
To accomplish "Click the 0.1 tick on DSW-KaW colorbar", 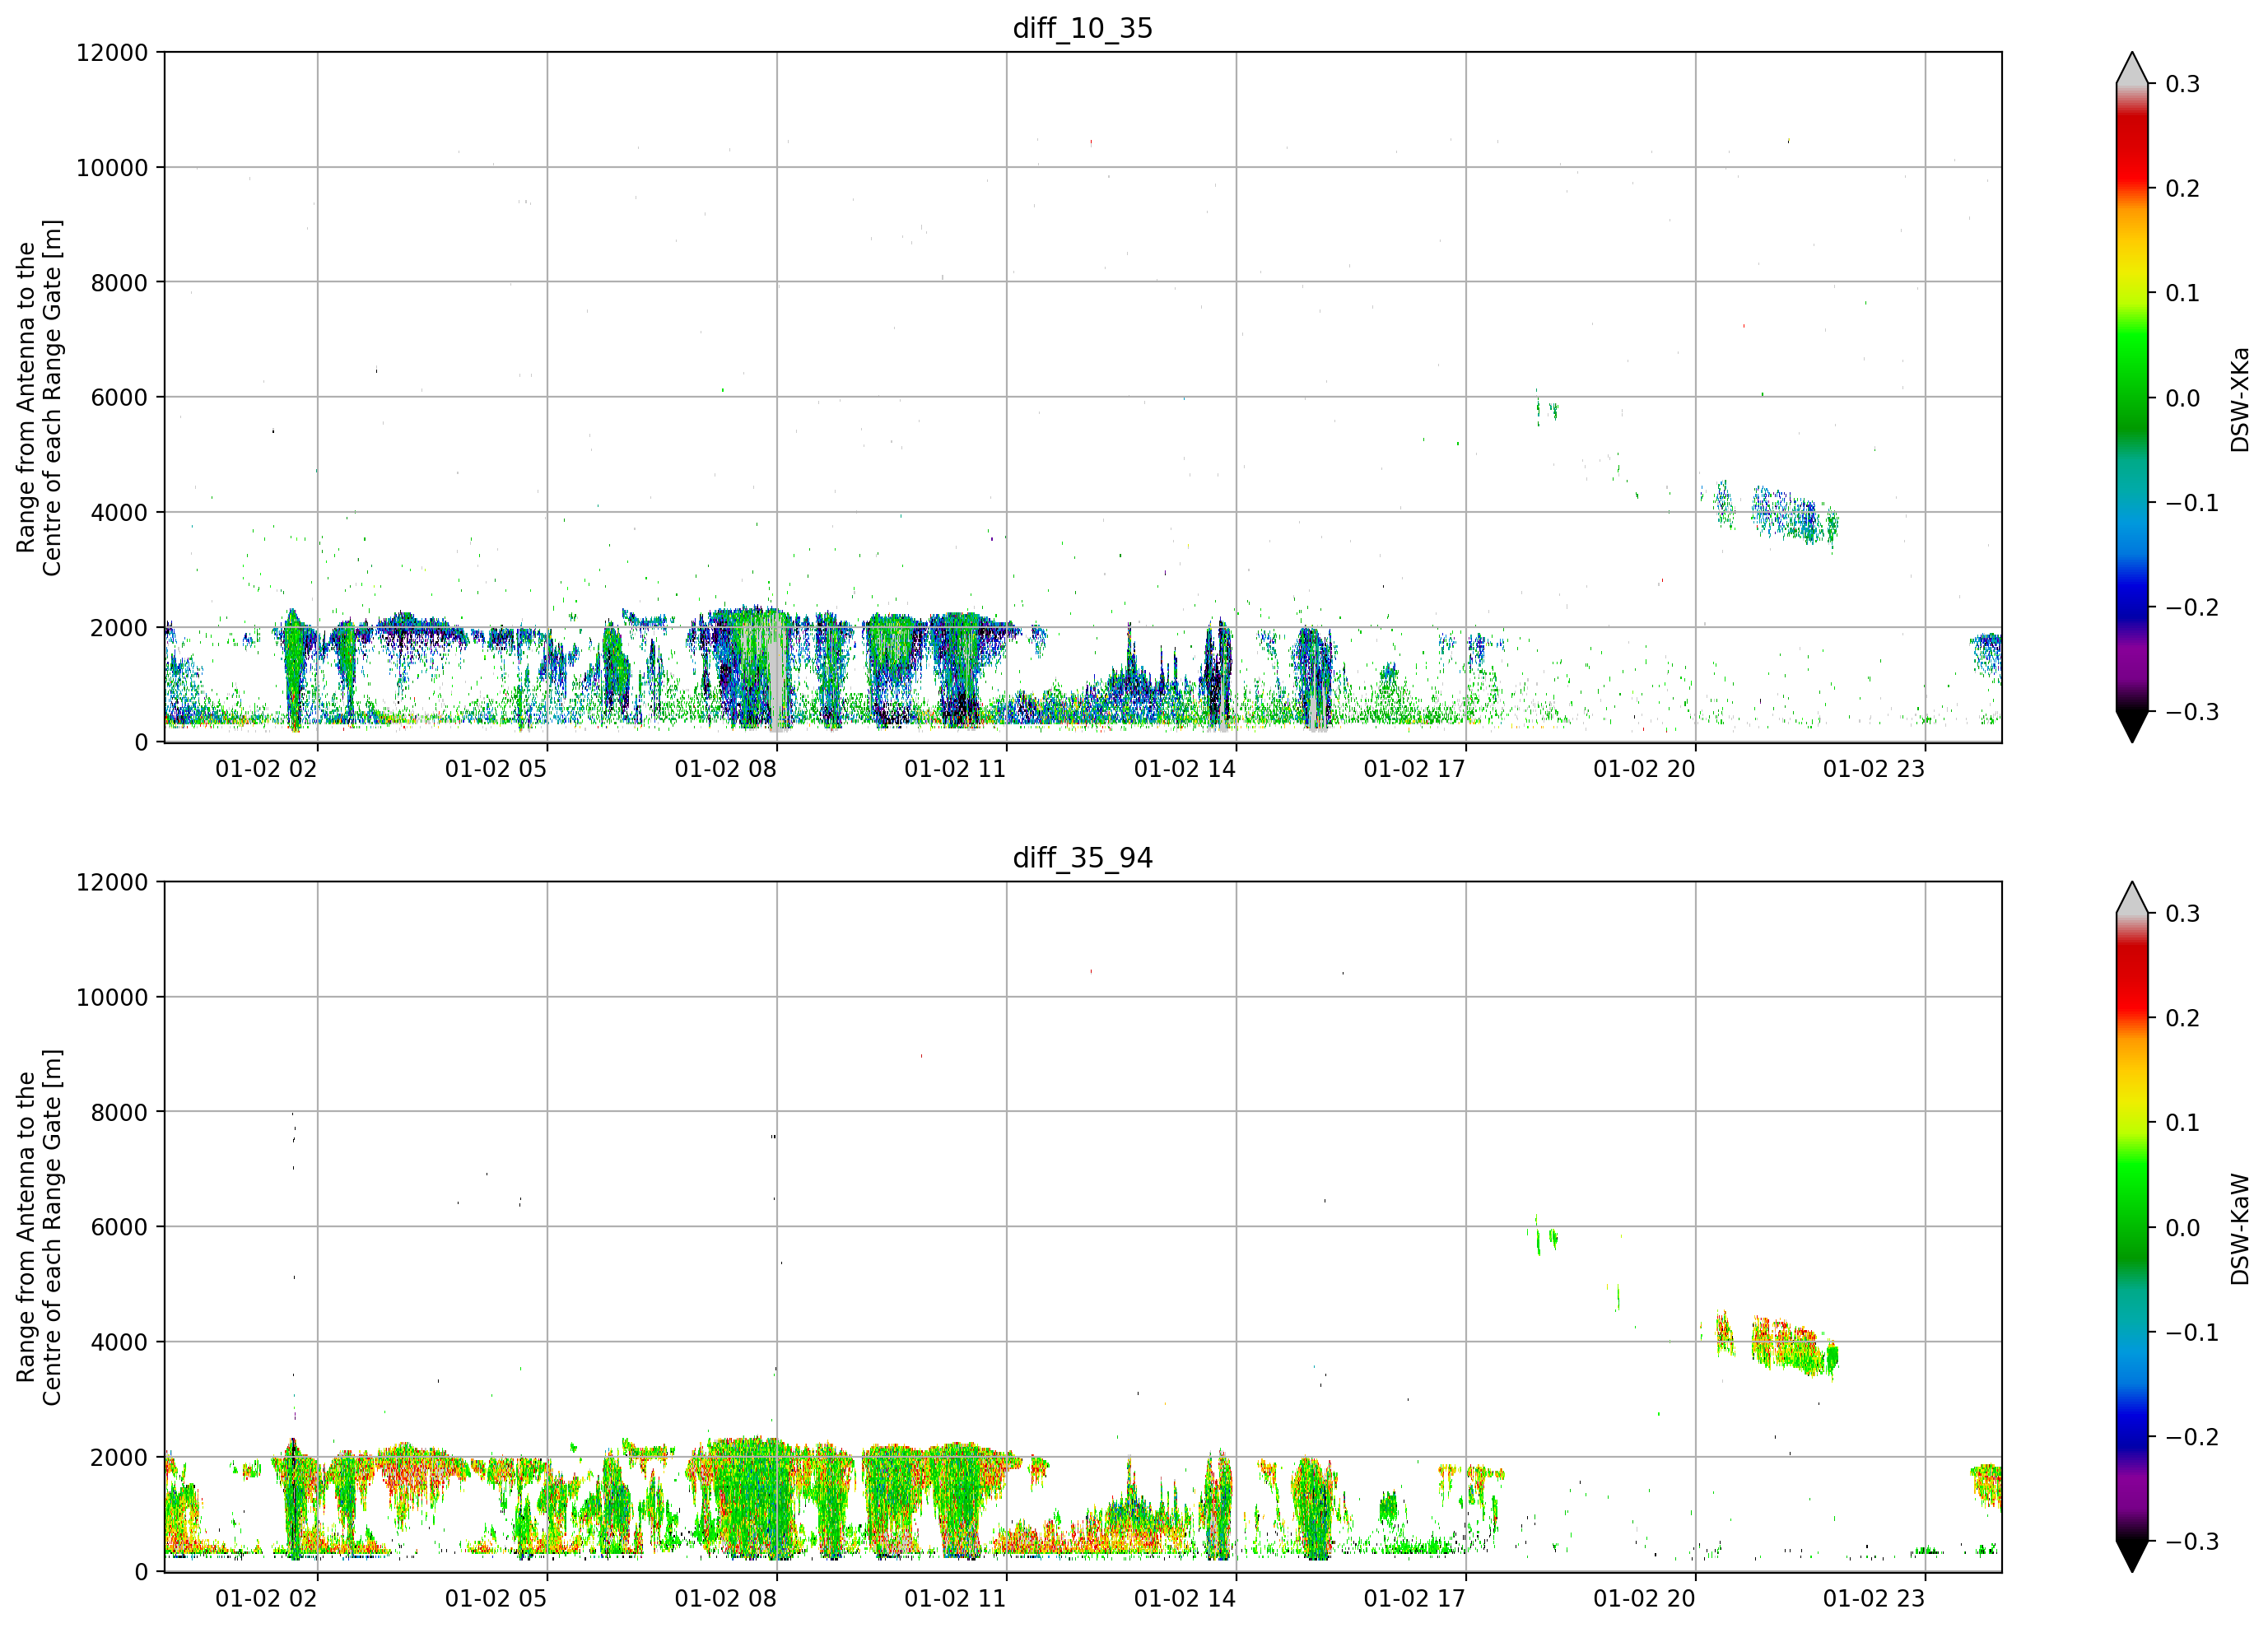I will [x=2183, y=1123].
